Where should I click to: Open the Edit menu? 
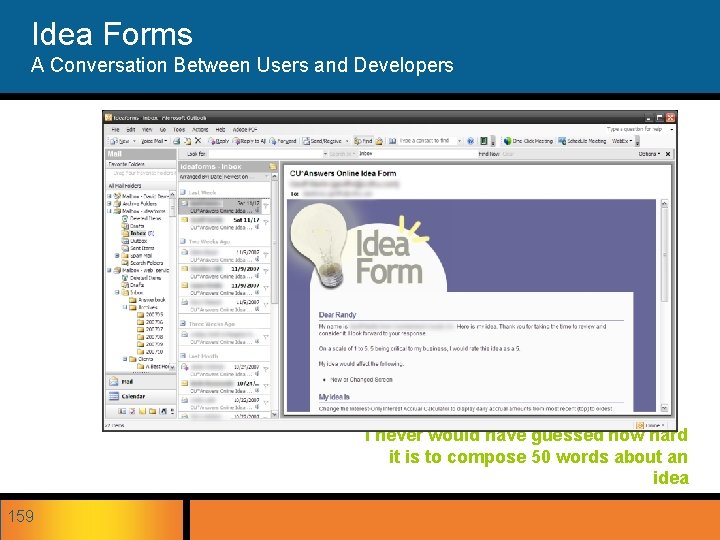(x=130, y=130)
